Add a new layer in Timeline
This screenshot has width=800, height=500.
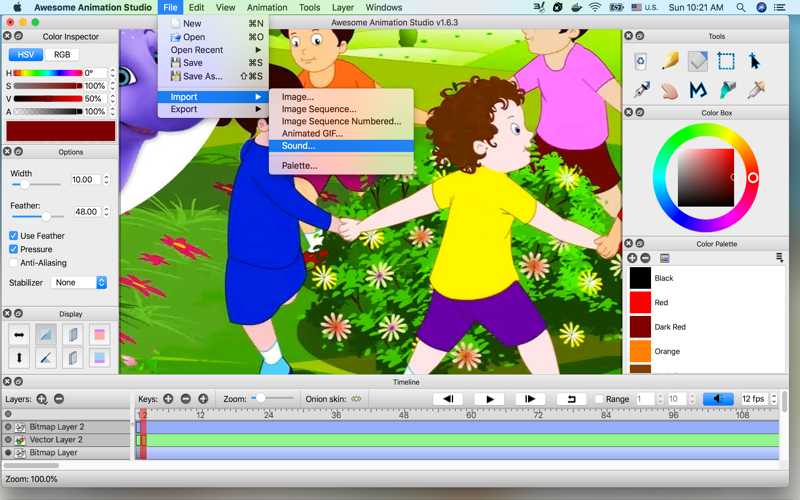pyautogui.click(x=41, y=399)
